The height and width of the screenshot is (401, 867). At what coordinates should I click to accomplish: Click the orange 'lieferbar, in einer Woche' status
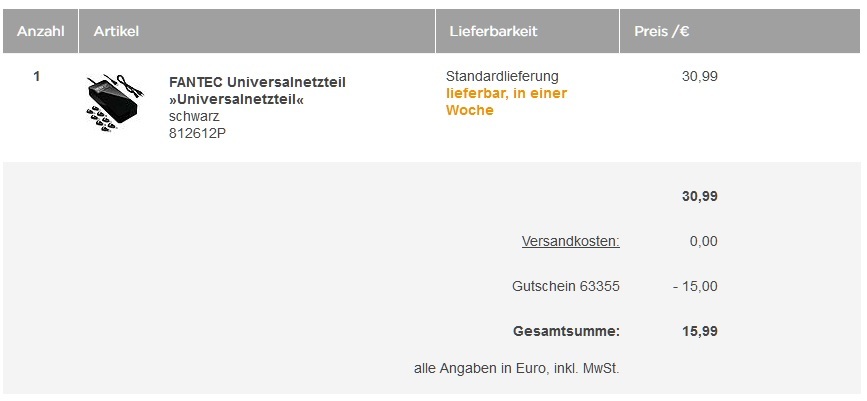click(x=505, y=102)
